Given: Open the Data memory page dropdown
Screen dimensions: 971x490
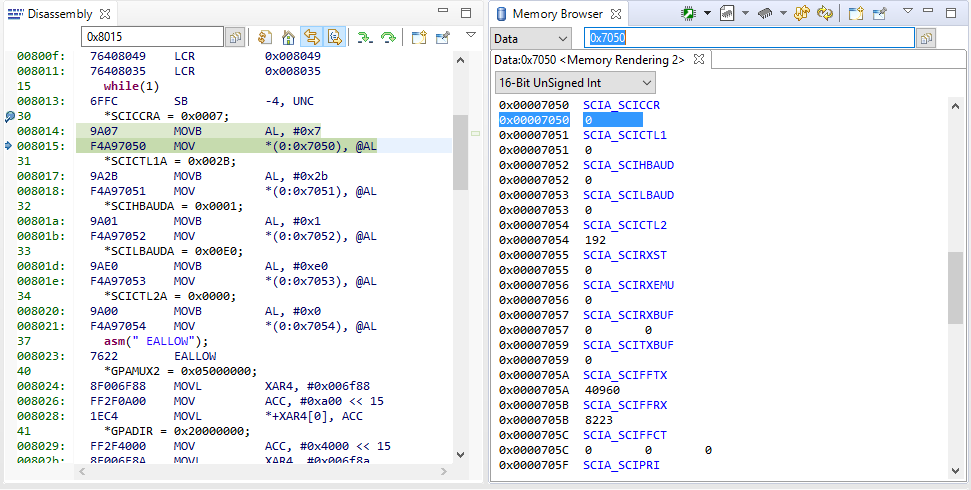Looking at the screenshot, I should point(531,38).
